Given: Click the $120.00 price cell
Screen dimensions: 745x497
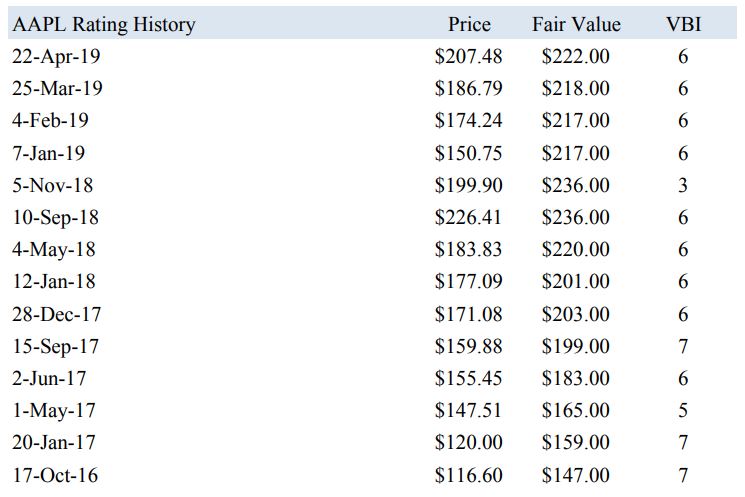Looking at the screenshot, I should point(469,442).
